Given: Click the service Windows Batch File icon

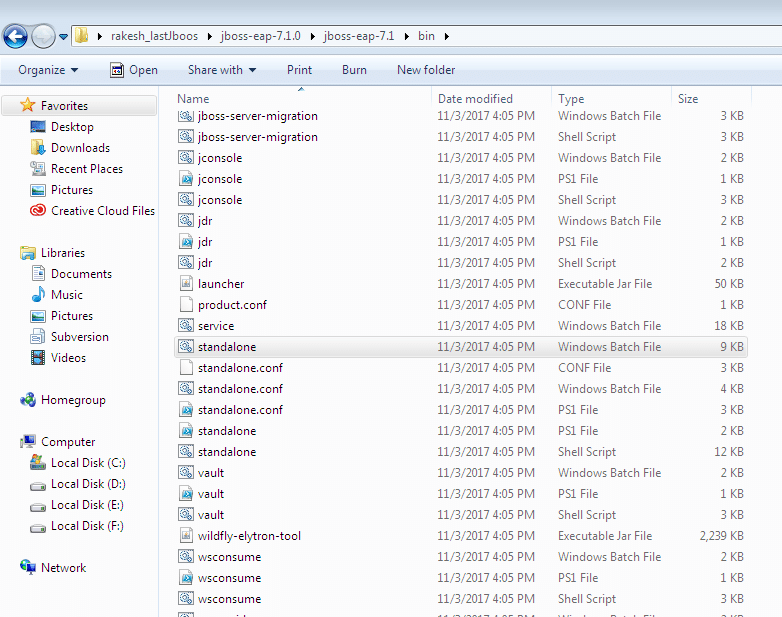Looking at the screenshot, I should coord(185,326).
